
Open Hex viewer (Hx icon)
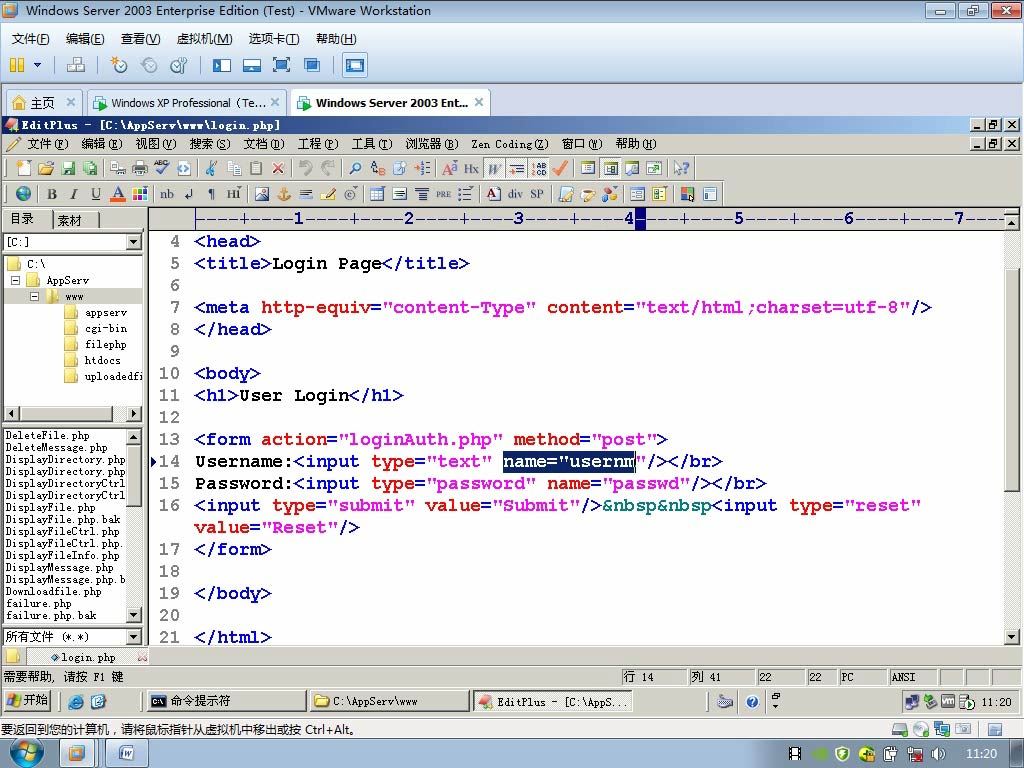click(x=472, y=168)
